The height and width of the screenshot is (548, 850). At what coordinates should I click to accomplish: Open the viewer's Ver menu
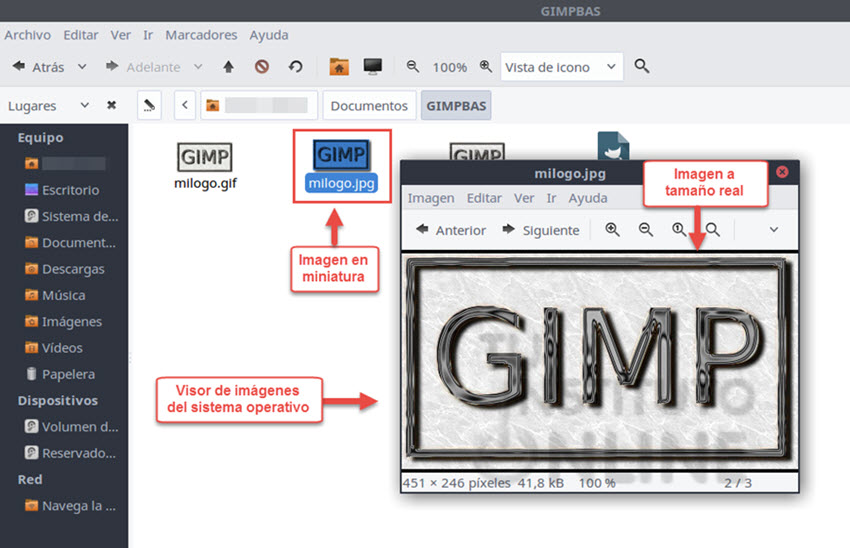(x=524, y=198)
